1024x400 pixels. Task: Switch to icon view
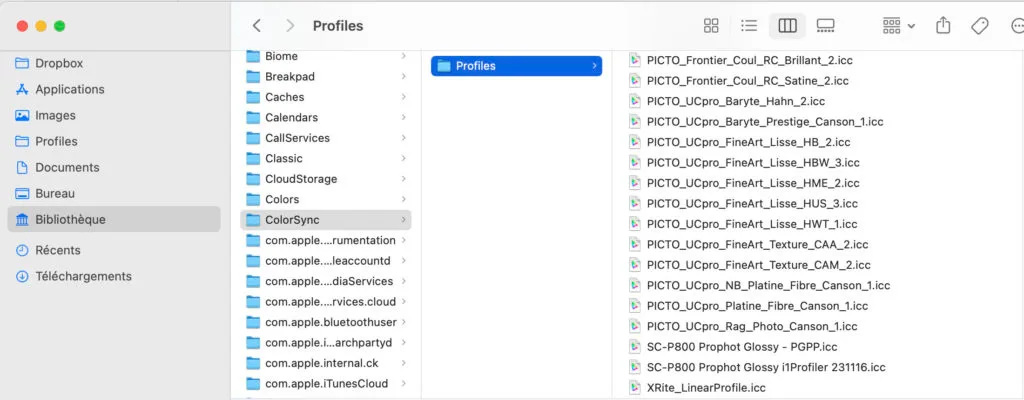(x=711, y=26)
